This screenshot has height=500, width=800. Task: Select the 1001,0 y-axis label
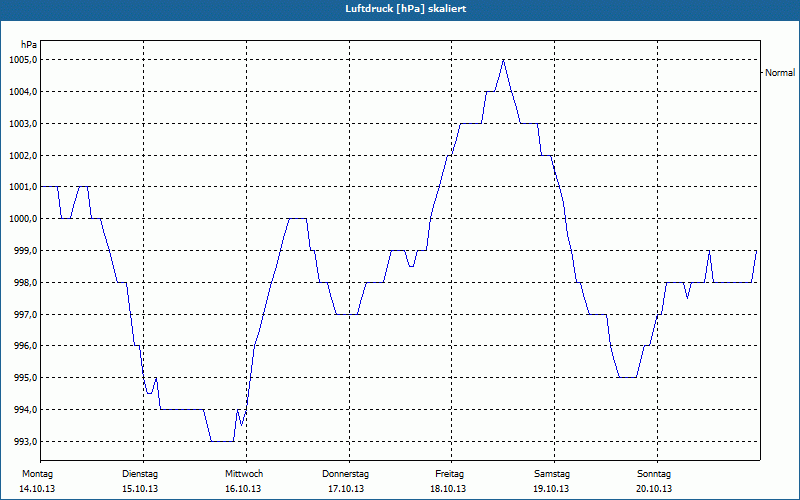tap(23, 187)
